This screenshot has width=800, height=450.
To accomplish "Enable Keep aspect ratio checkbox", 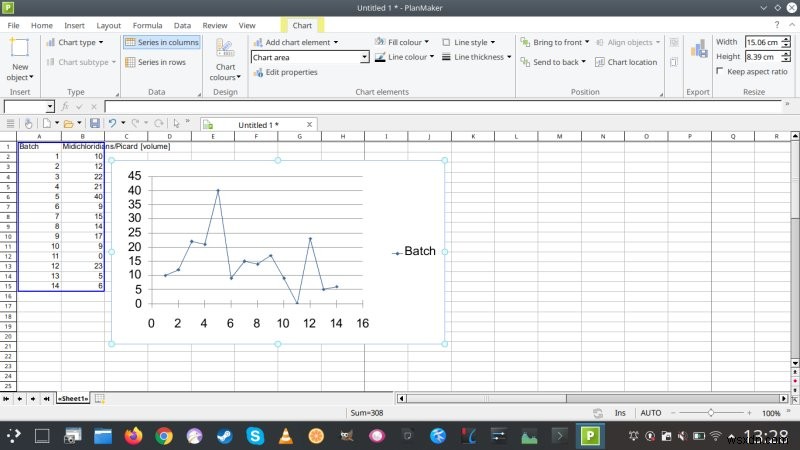I will click(x=719, y=71).
